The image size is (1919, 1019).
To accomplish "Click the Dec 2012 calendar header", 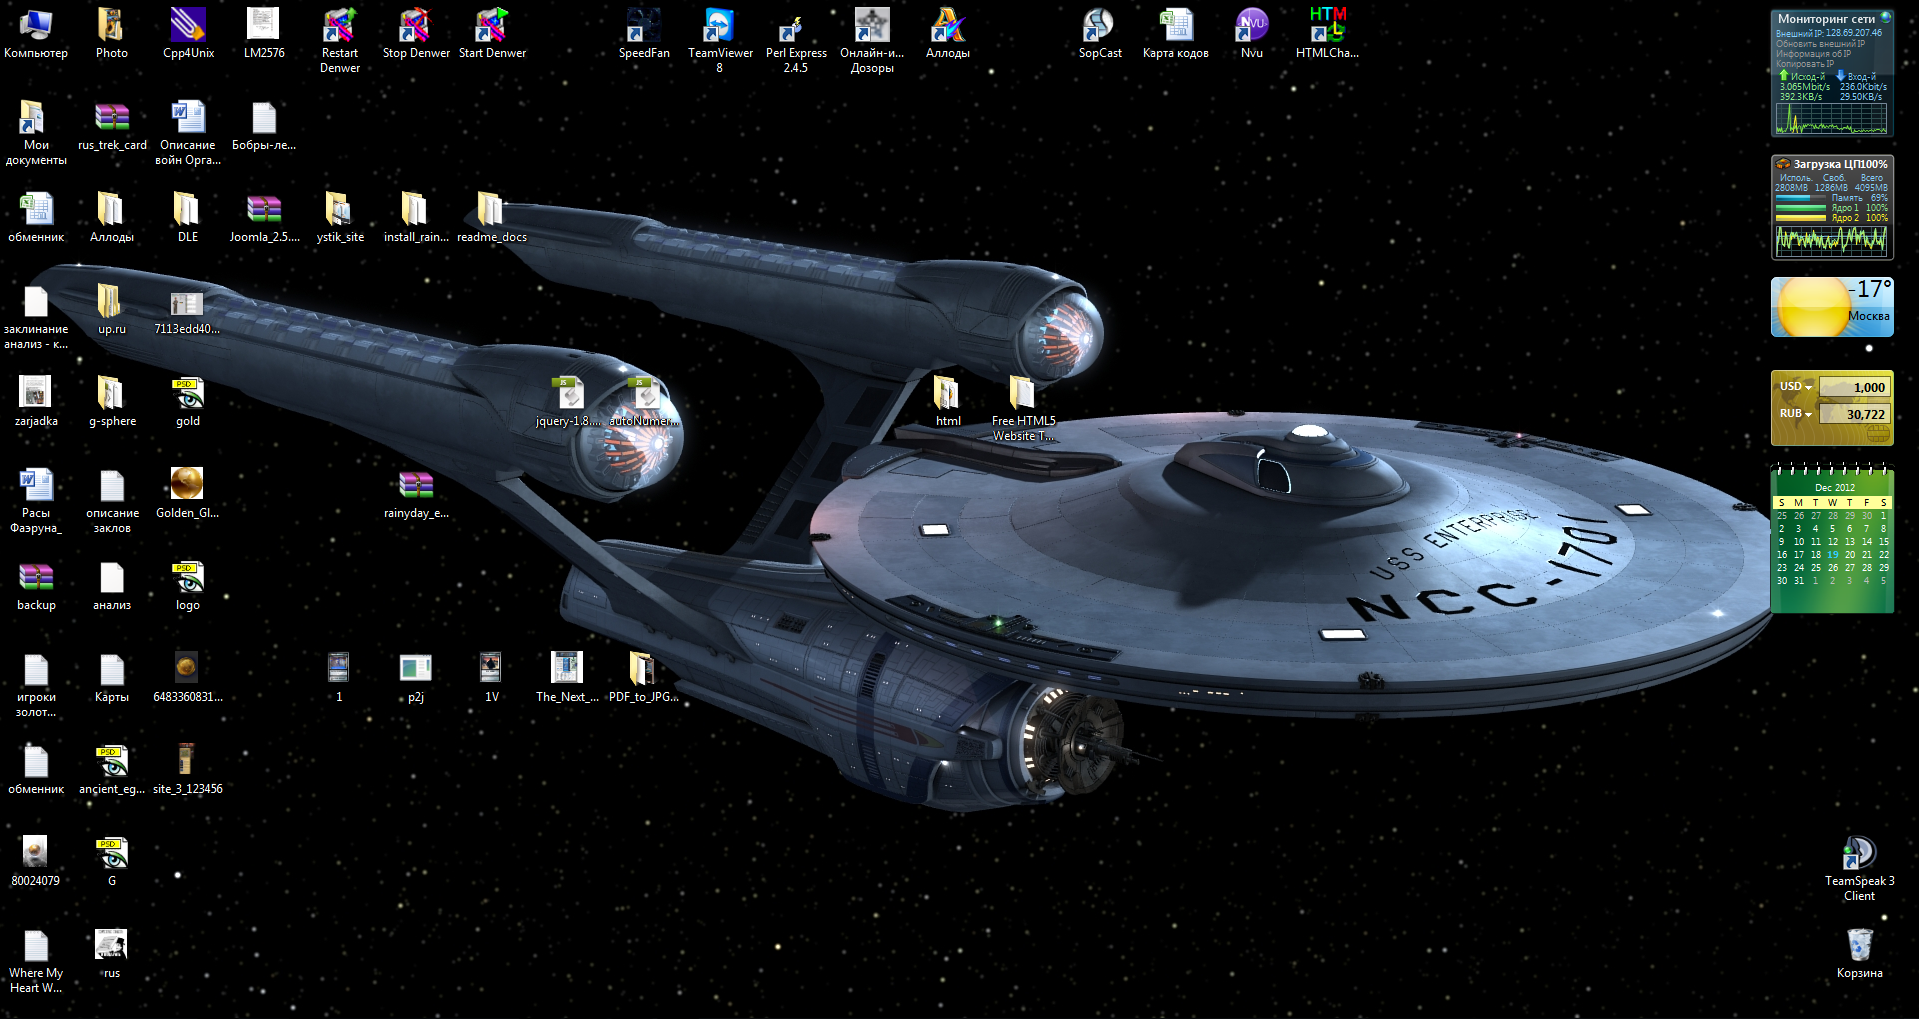I will click(1835, 488).
